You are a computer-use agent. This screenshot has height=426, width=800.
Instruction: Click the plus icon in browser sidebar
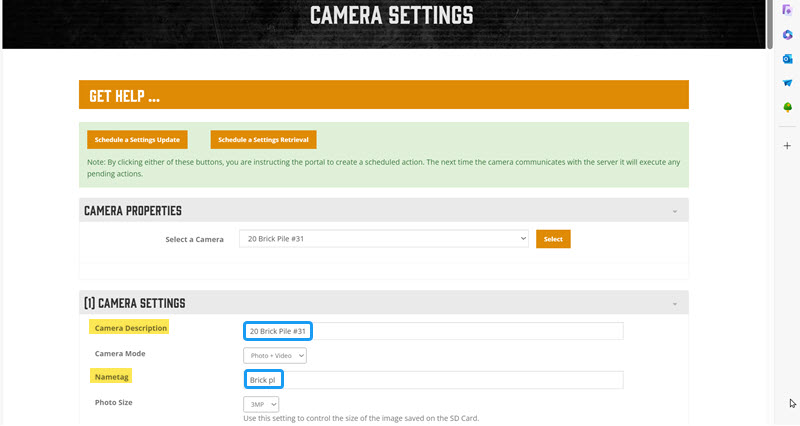pos(787,146)
